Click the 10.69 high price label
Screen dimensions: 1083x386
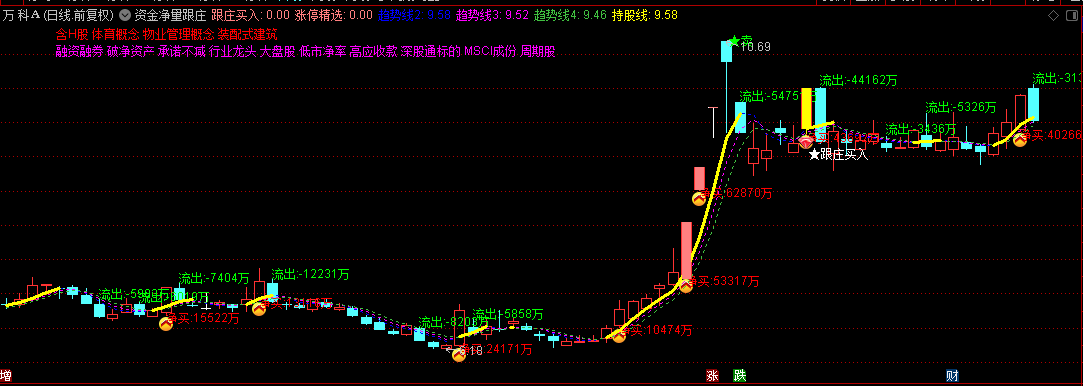click(756, 47)
